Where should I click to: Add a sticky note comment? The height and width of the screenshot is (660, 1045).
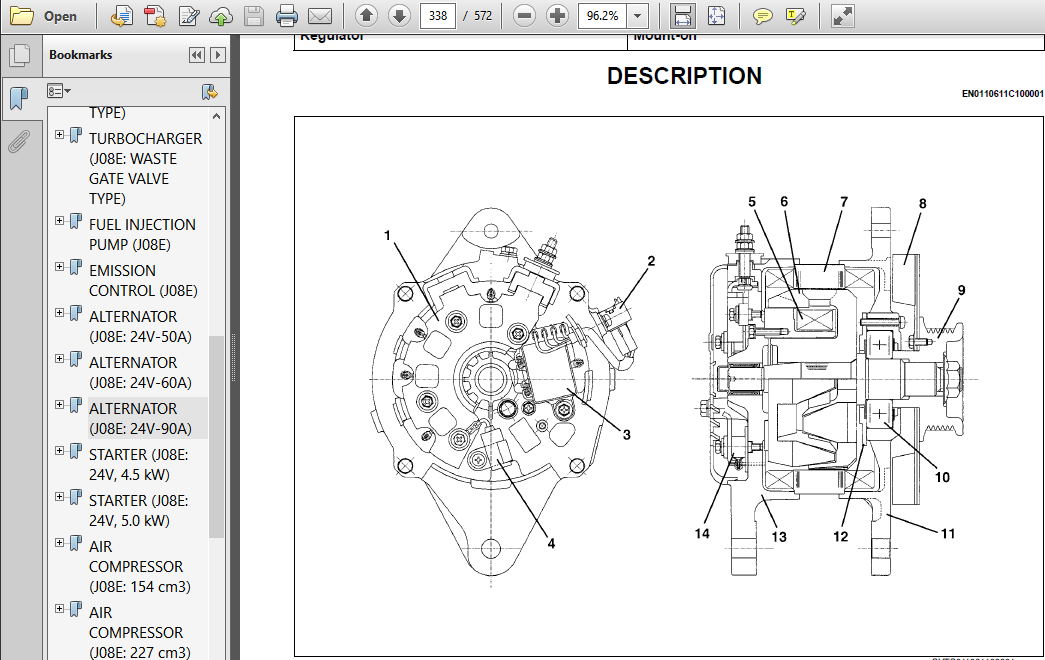pyautogui.click(x=762, y=16)
